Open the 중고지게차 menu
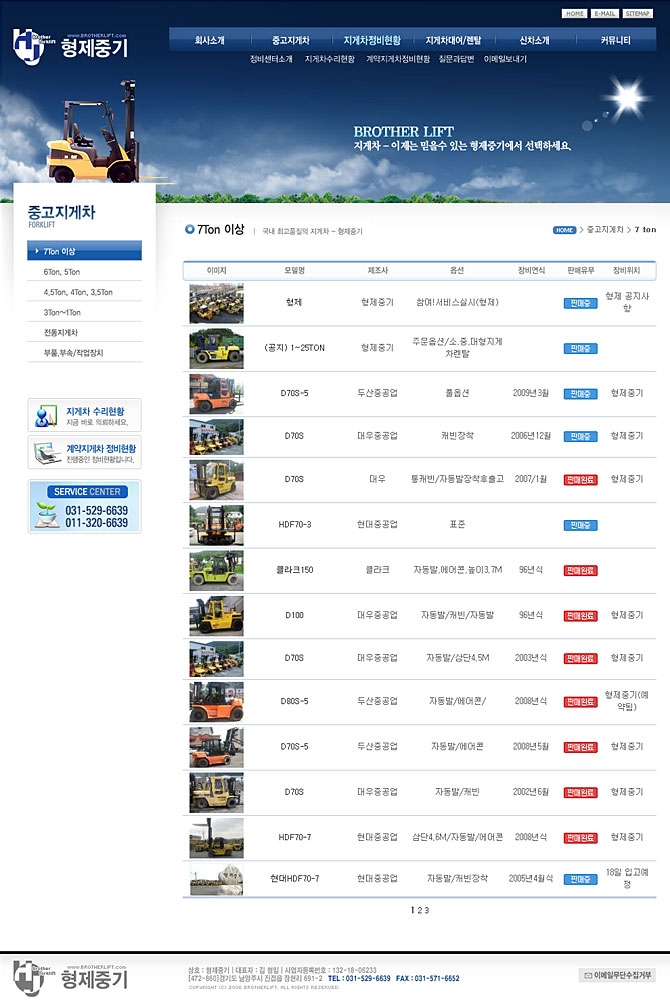This screenshot has width=670, height=1002. [x=291, y=40]
